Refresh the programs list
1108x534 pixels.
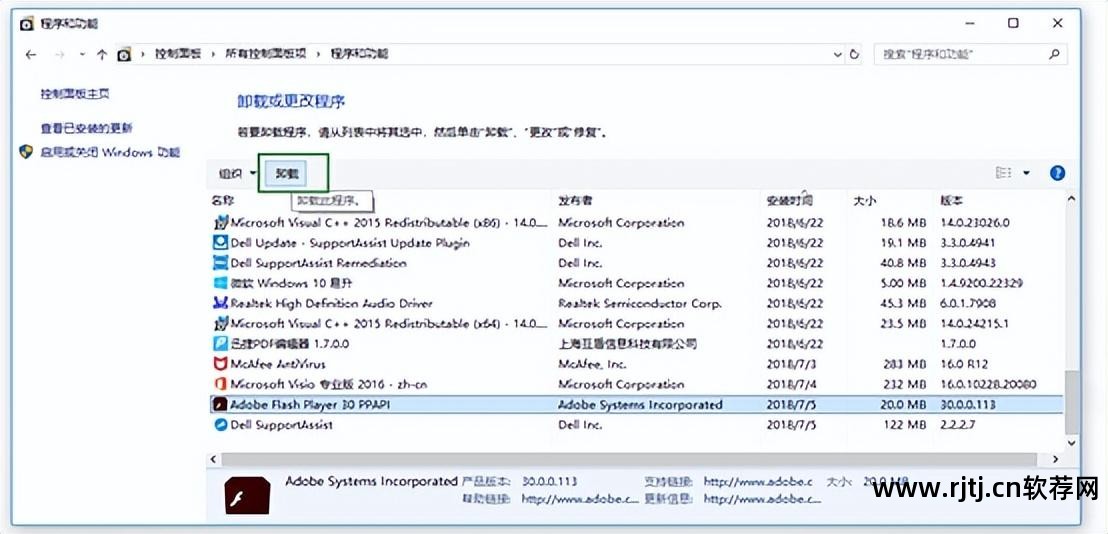tap(854, 54)
